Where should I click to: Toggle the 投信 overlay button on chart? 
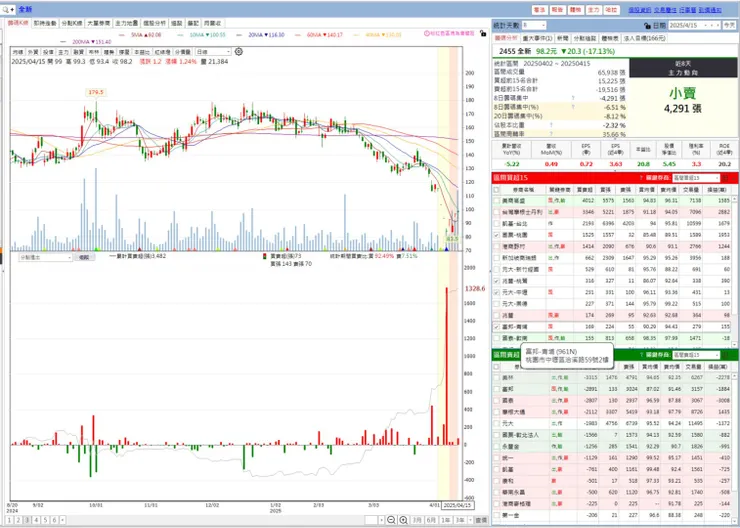(48, 52)
